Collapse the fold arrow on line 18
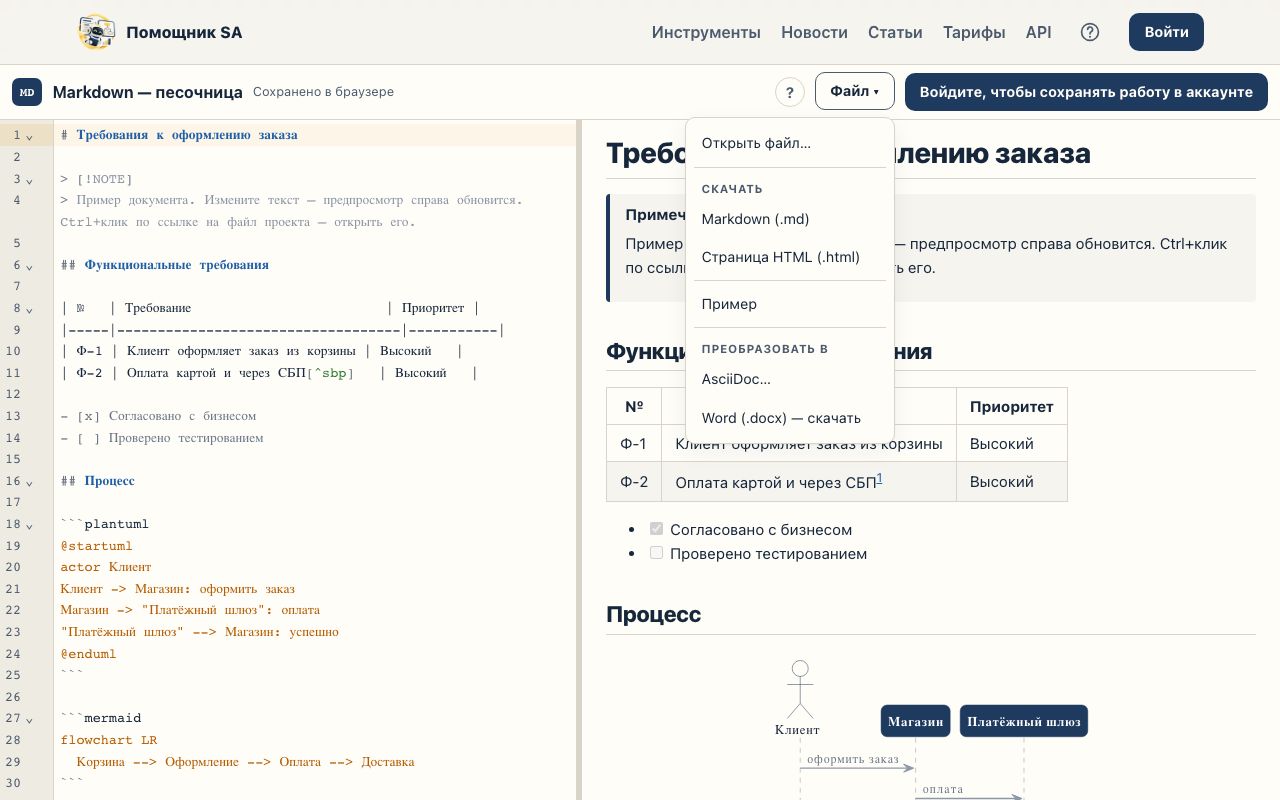Image resolution: width=1280 pixels, height=800 pixels. tap(29, 524)
